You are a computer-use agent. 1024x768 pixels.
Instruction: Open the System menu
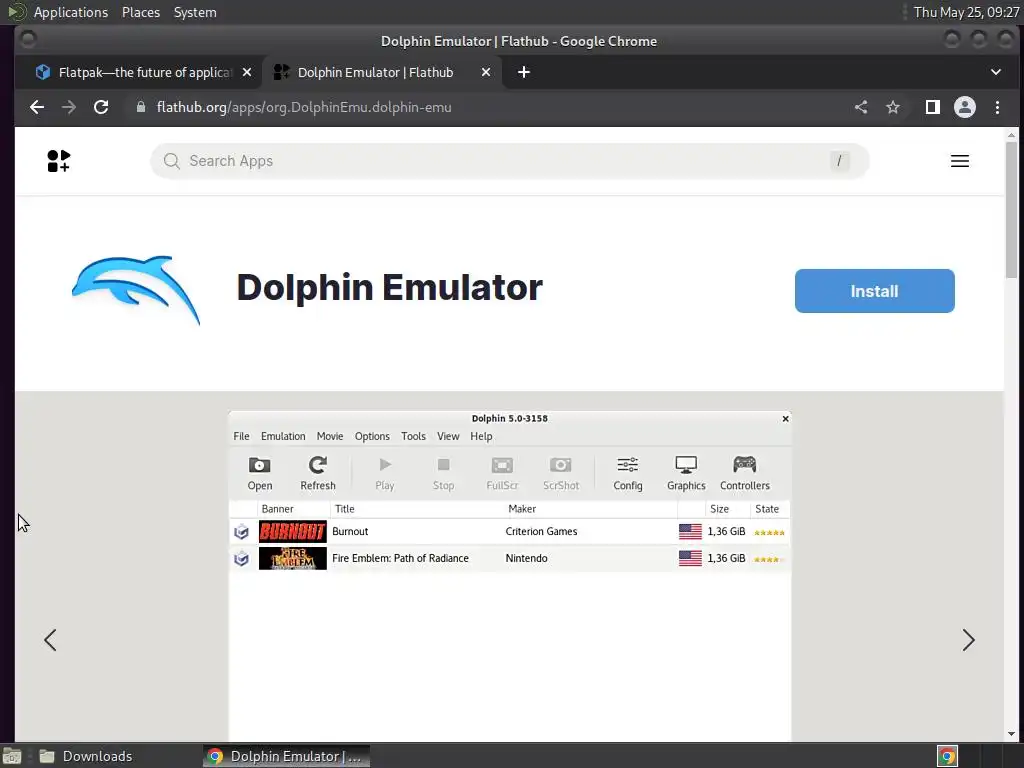point(195,12)
